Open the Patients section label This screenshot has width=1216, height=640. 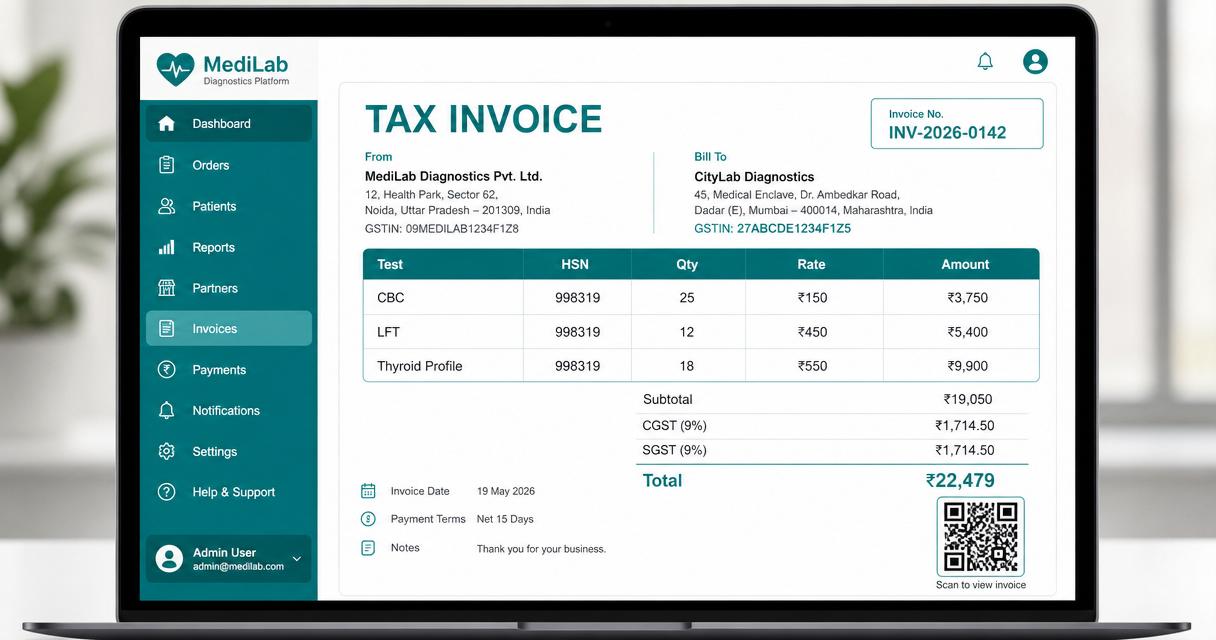point(214,206)
